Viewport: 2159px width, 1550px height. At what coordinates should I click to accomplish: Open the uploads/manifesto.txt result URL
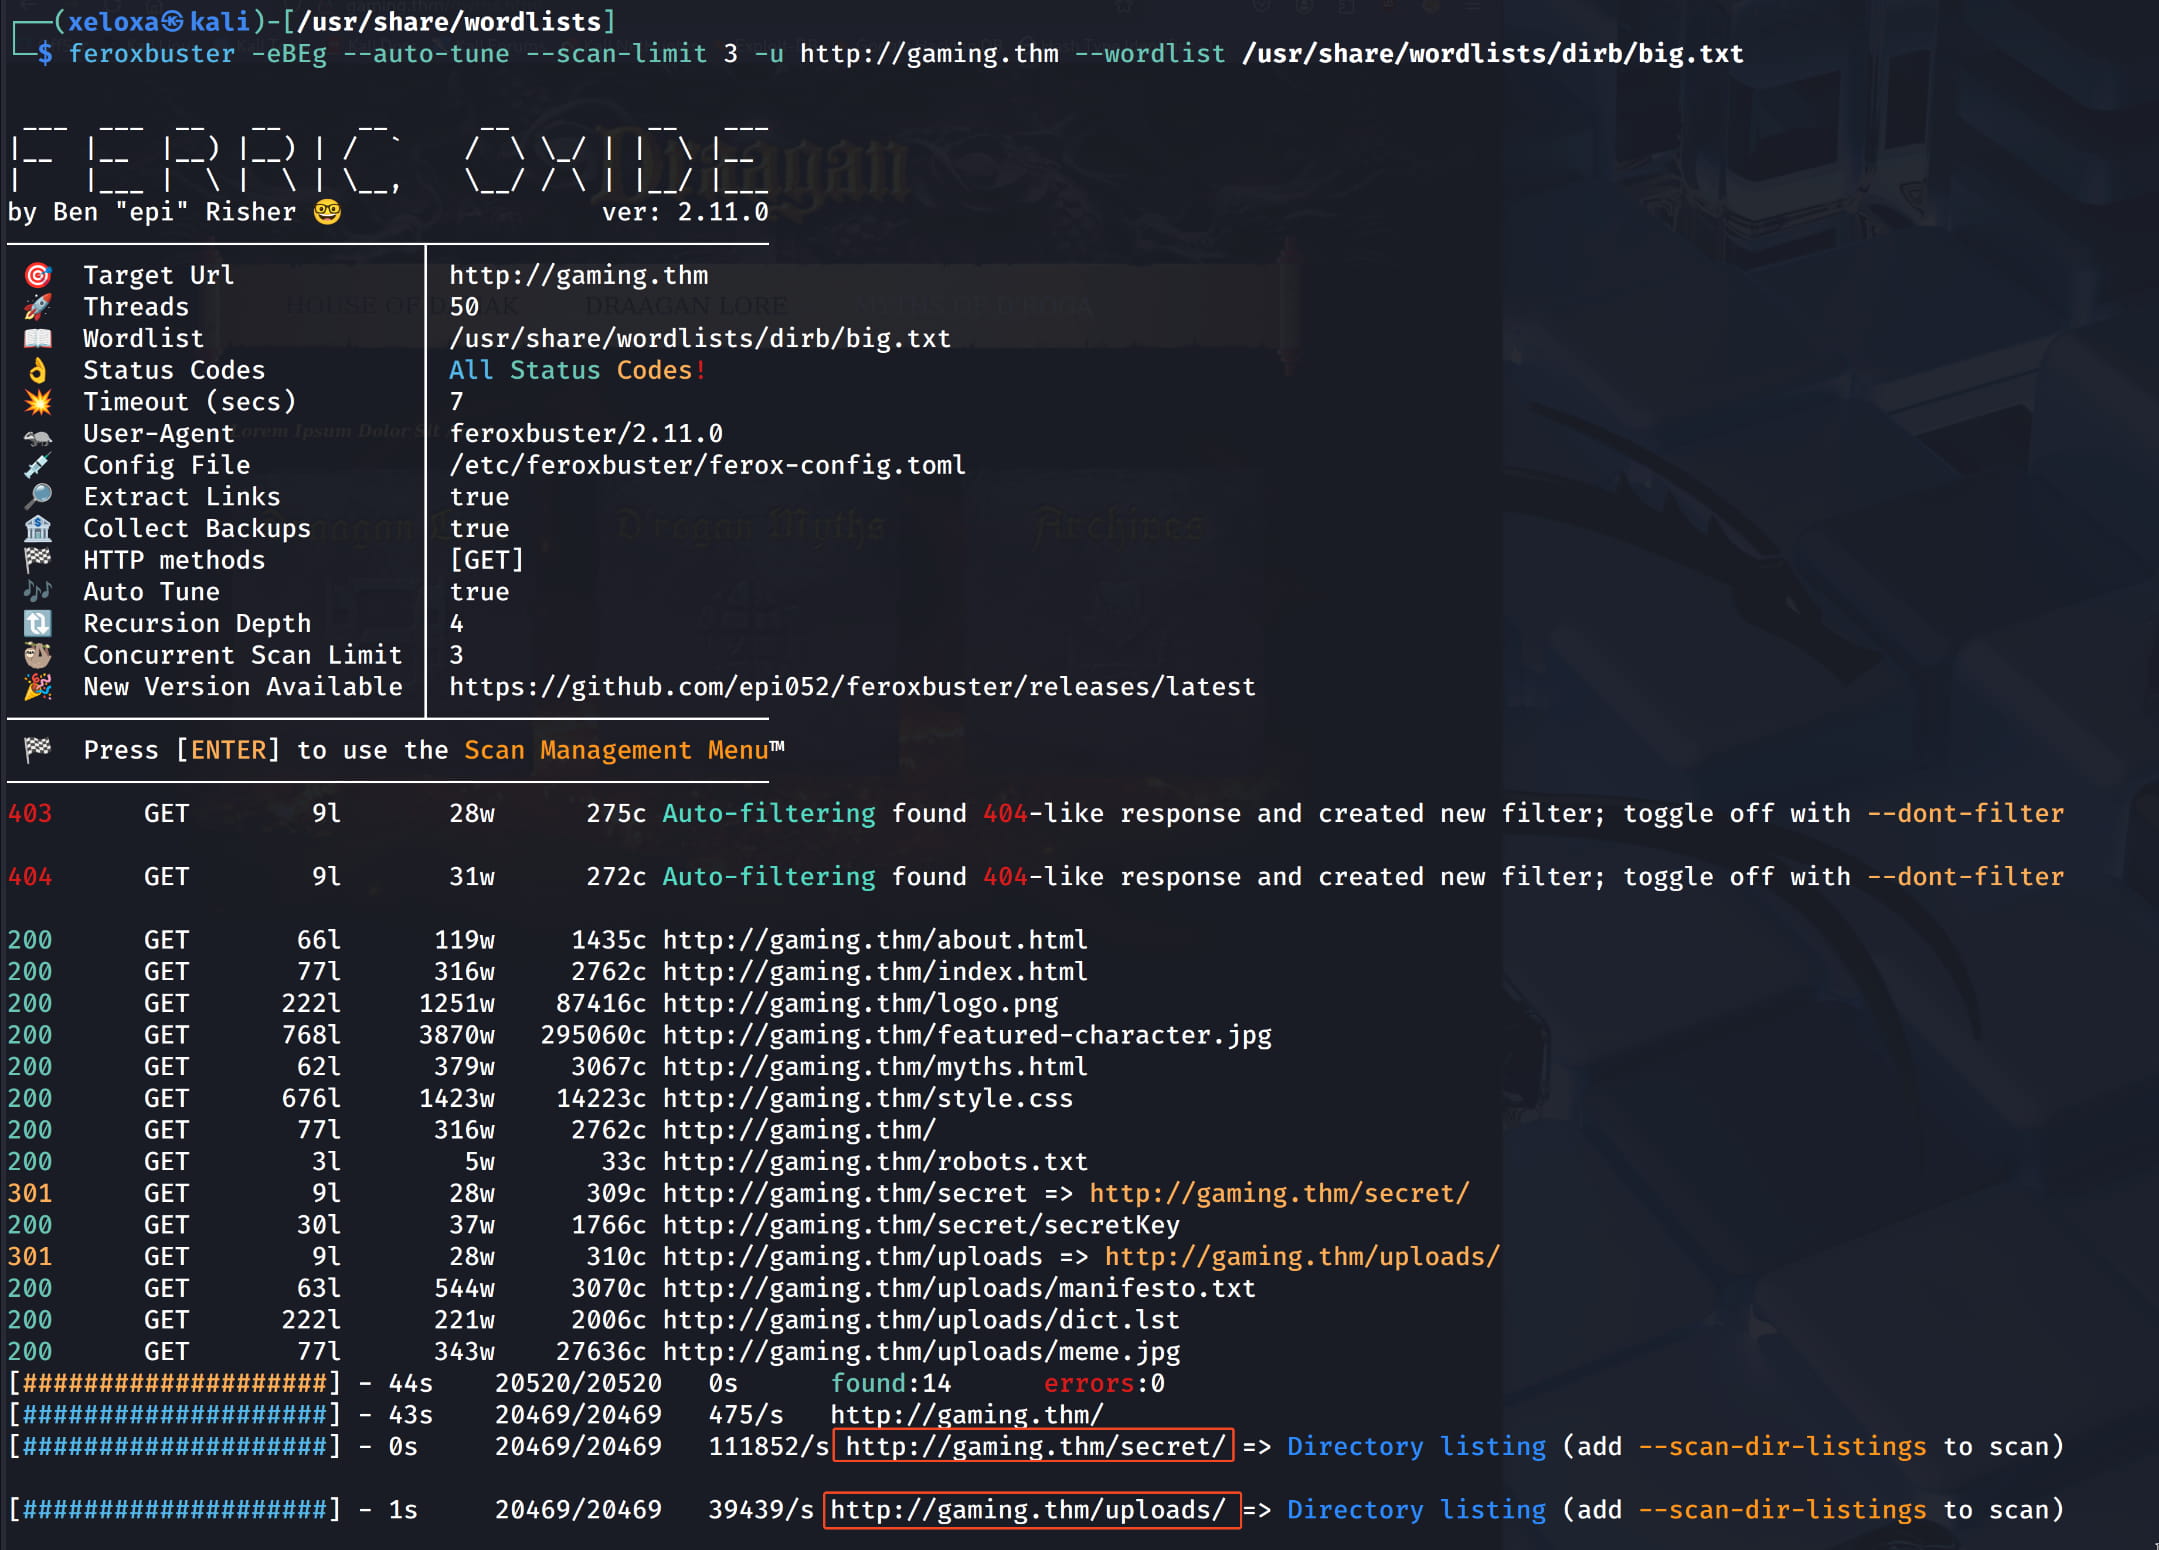click(958, 1288)
